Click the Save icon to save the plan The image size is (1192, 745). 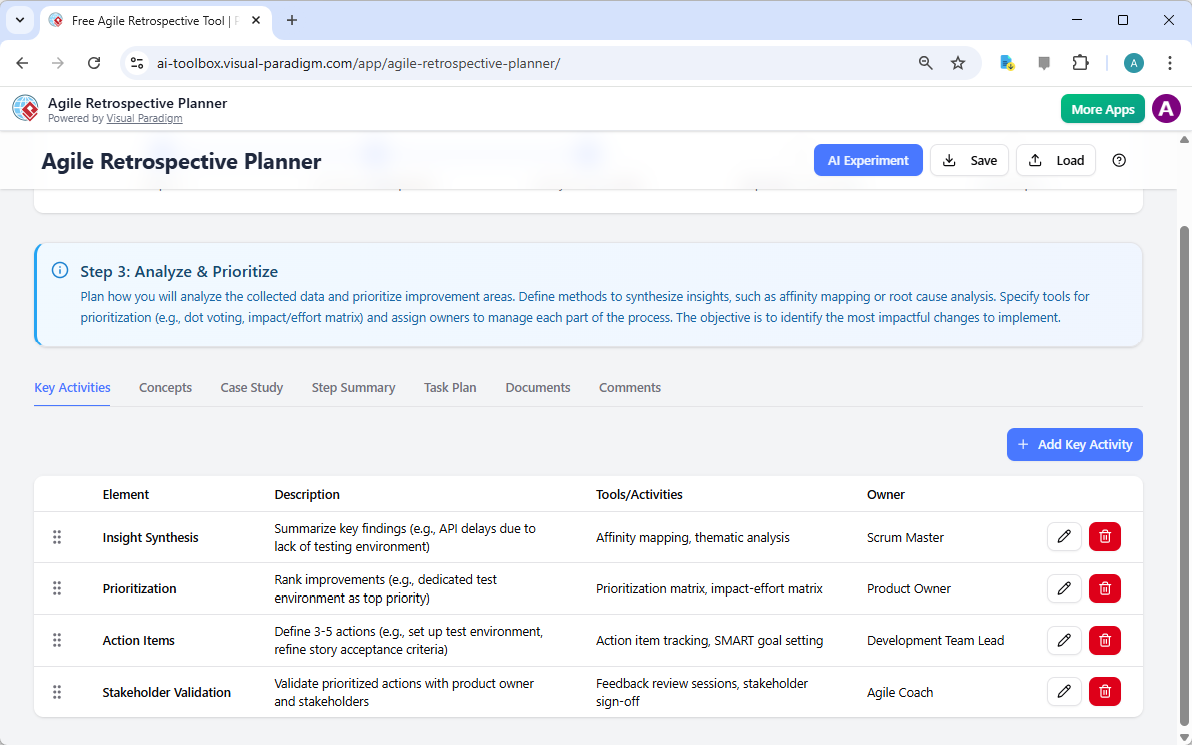968,160
